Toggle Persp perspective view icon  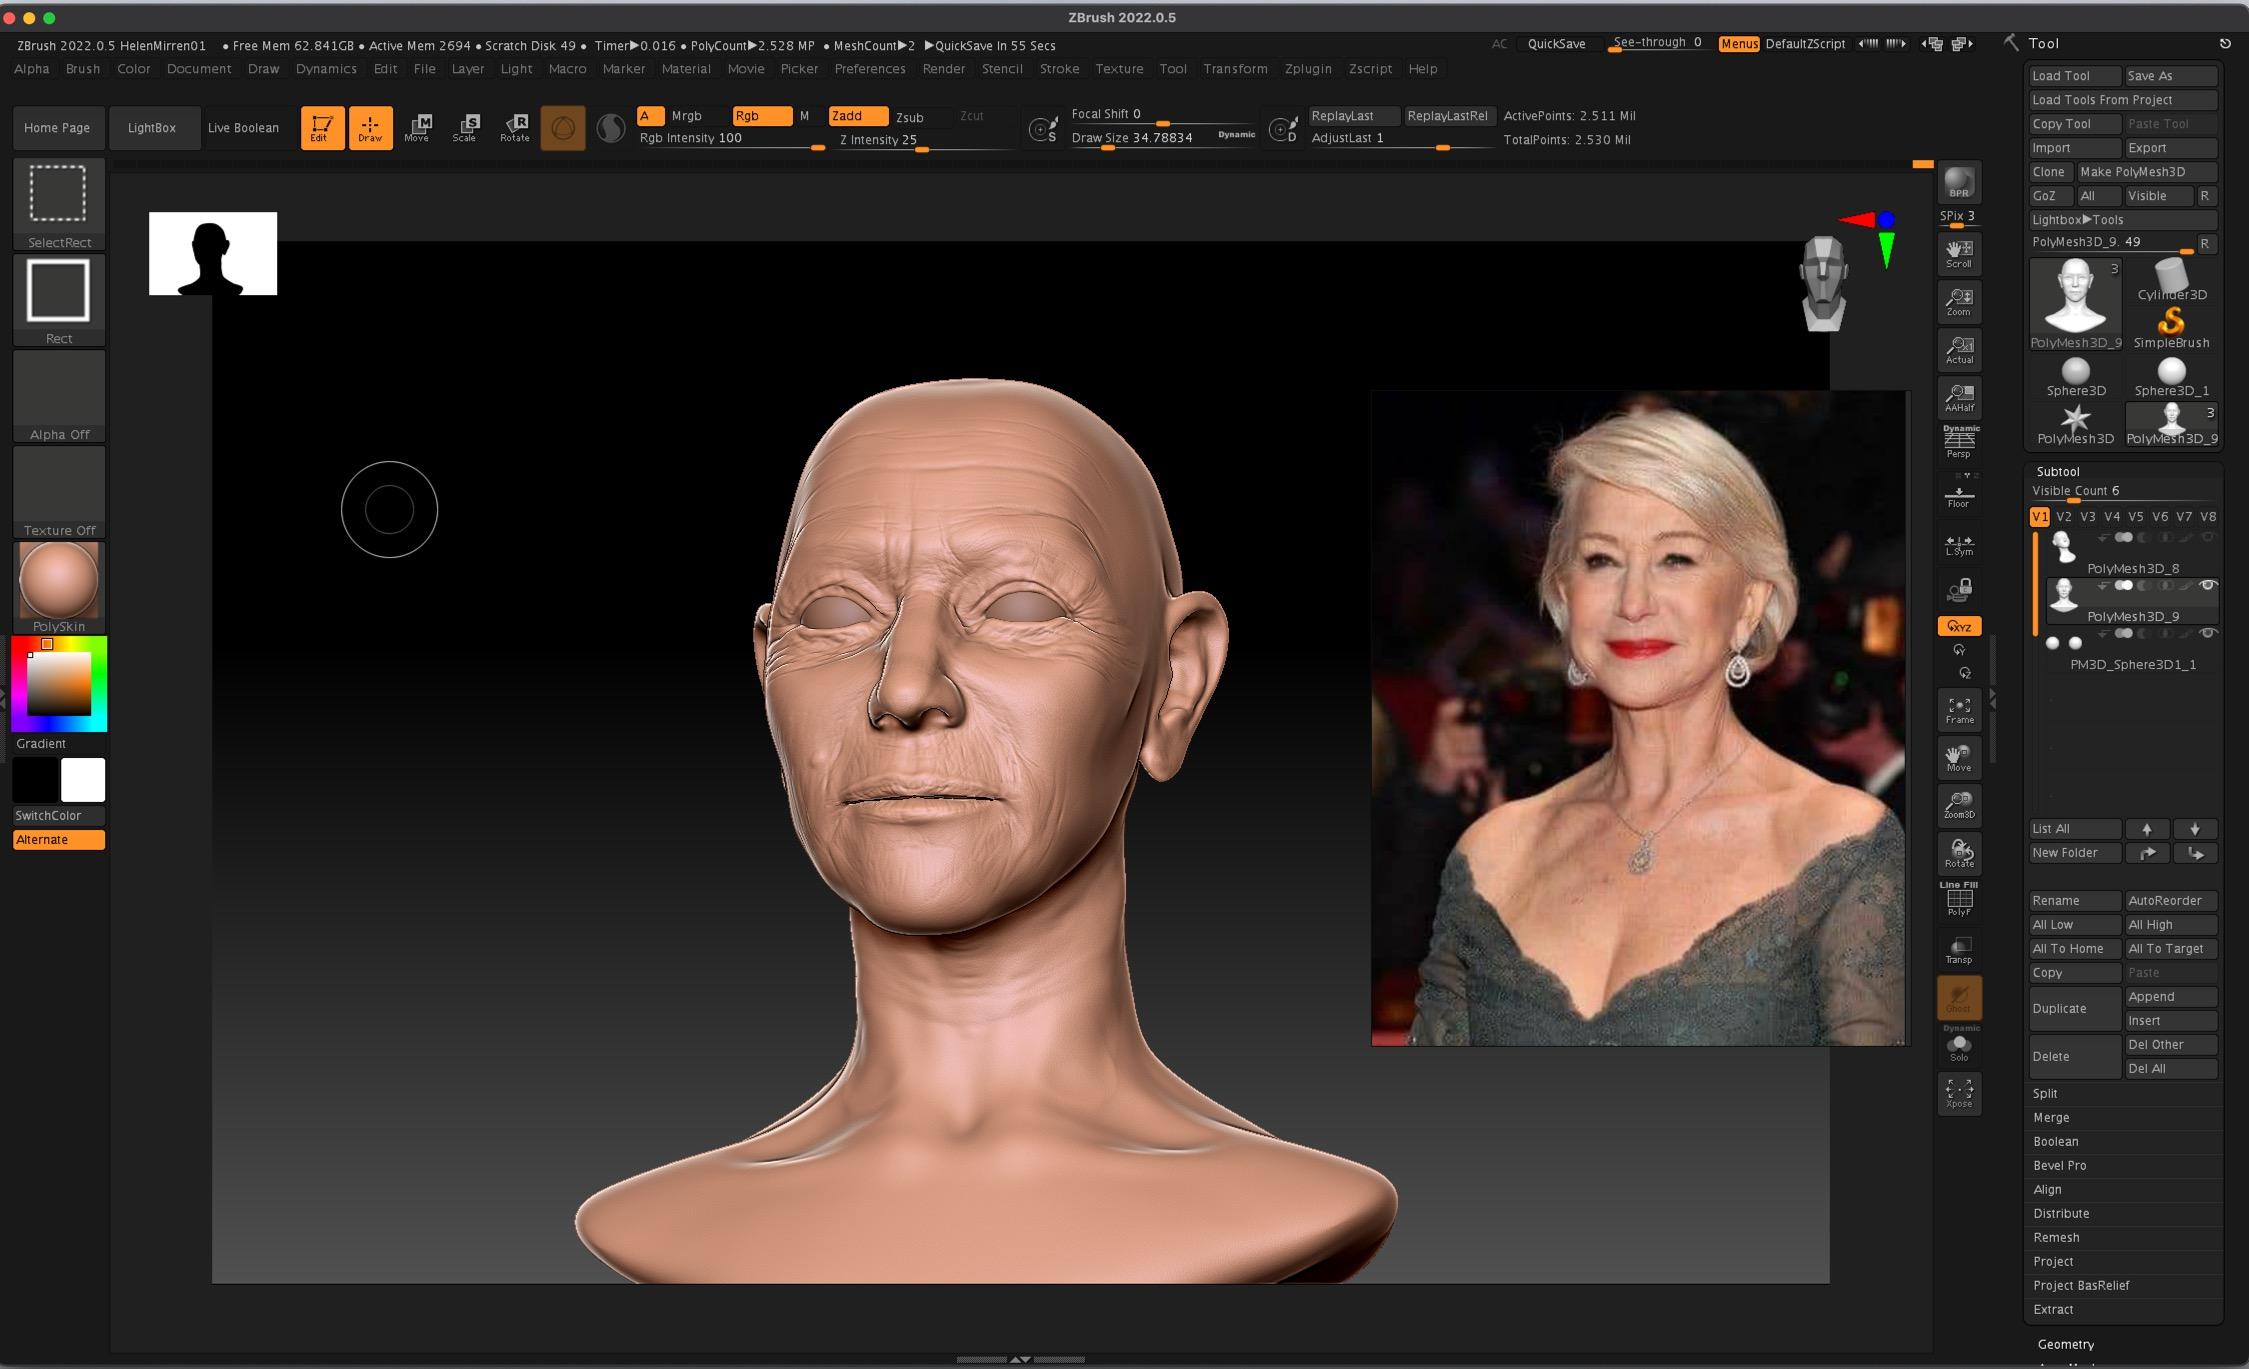(x=1958, y=443)
